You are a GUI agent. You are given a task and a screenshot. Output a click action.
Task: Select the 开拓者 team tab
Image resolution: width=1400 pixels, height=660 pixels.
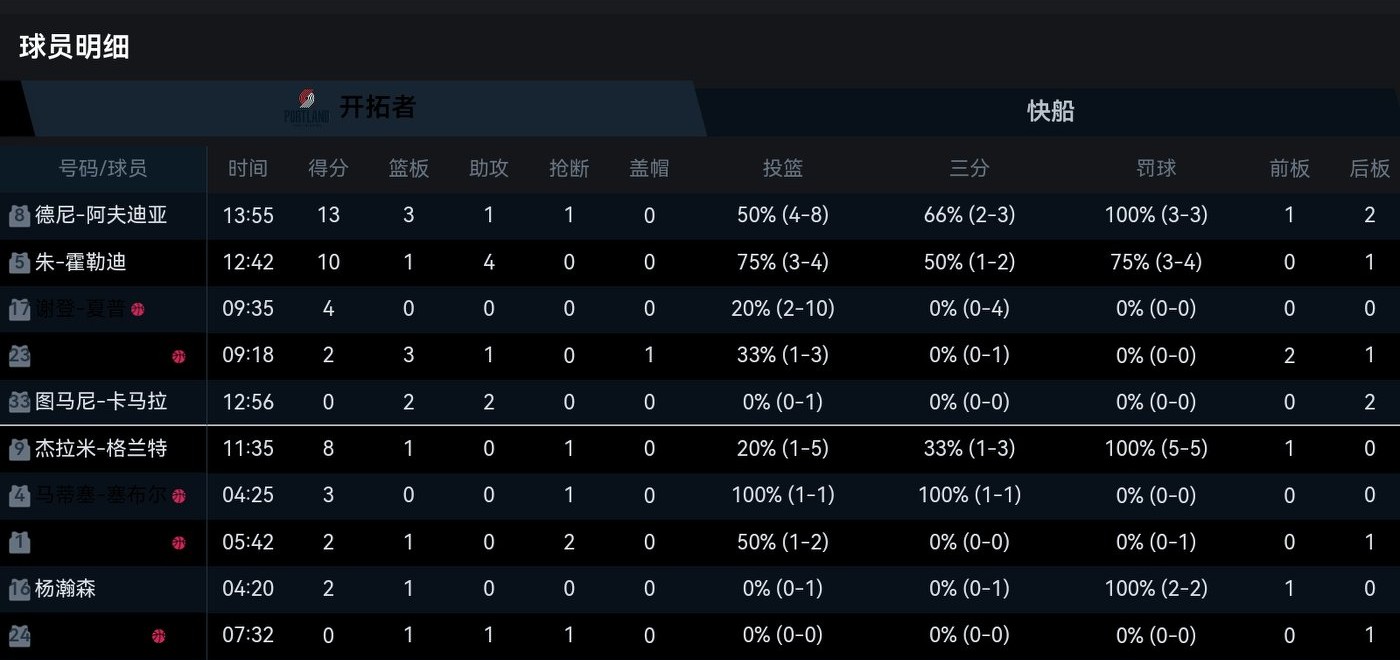(x=377, y=108)
